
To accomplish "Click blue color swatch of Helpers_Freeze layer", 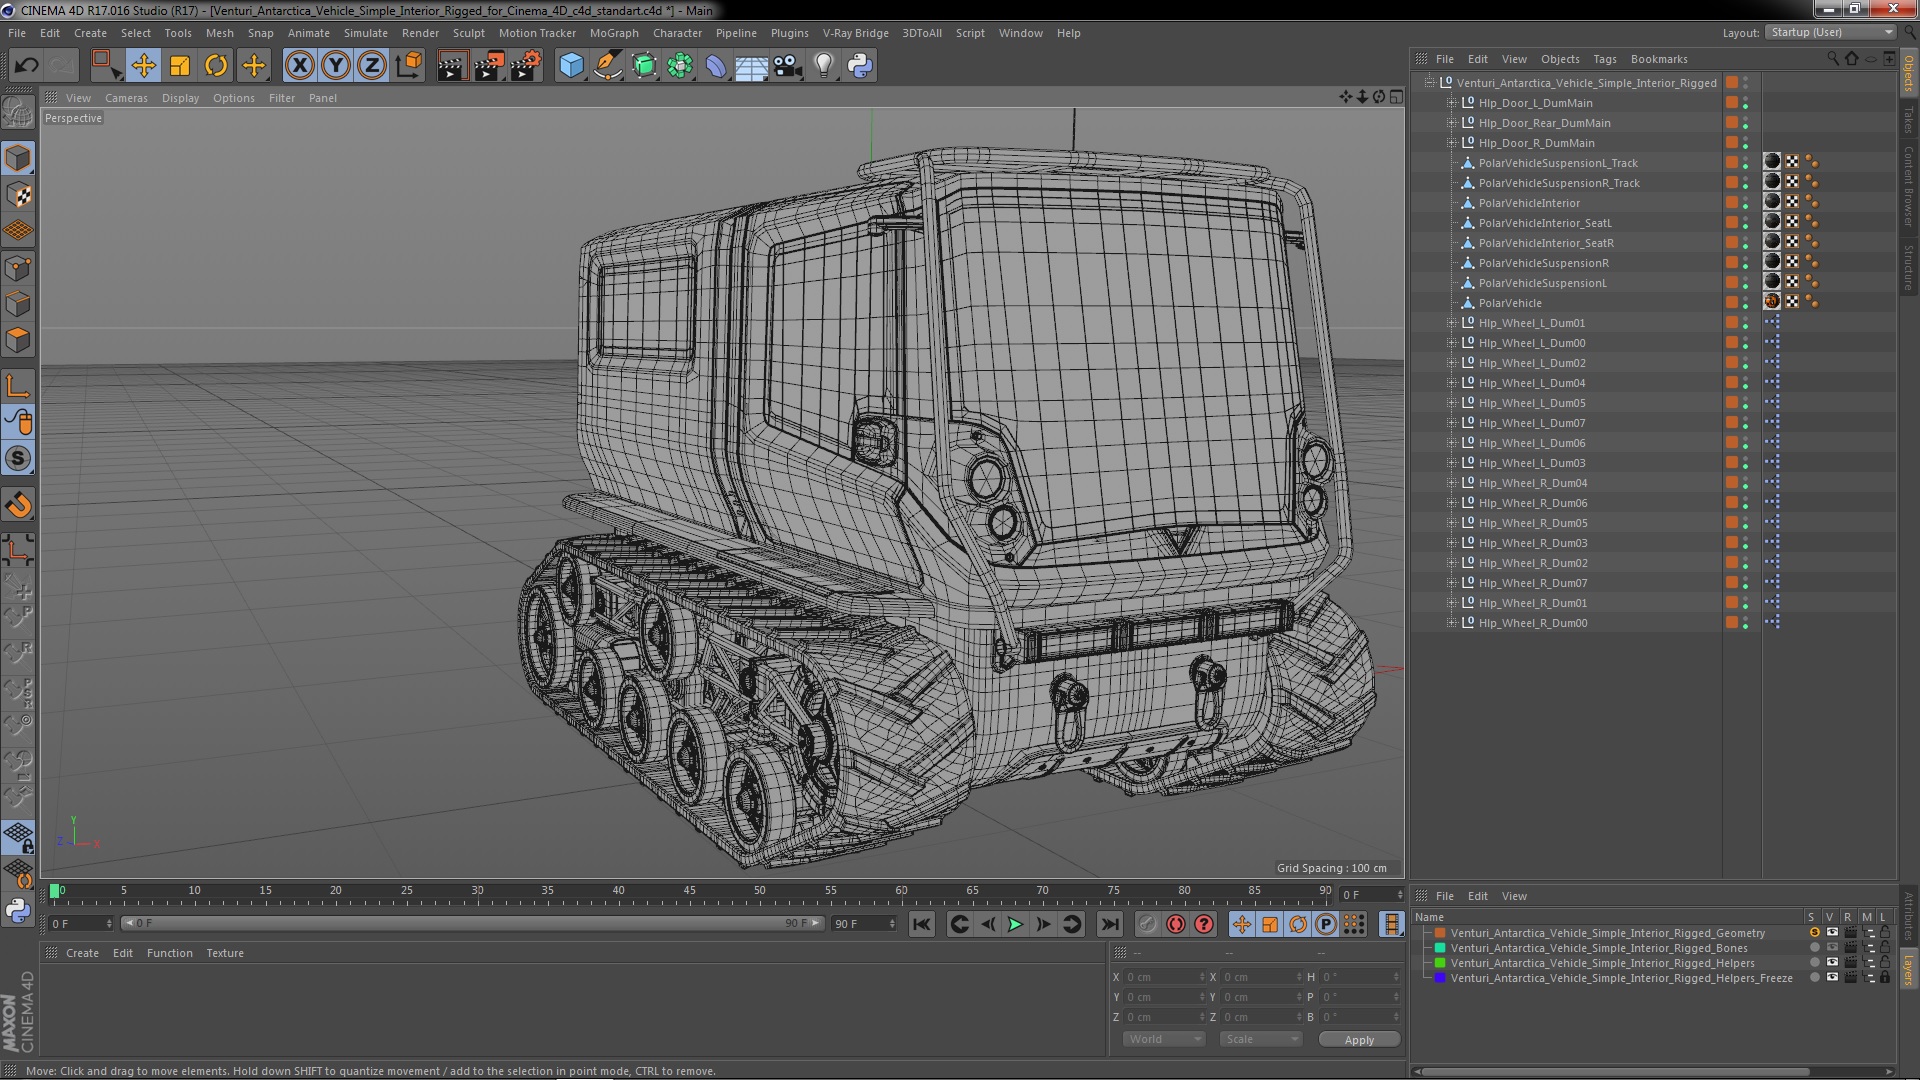I will point(1440,978).
